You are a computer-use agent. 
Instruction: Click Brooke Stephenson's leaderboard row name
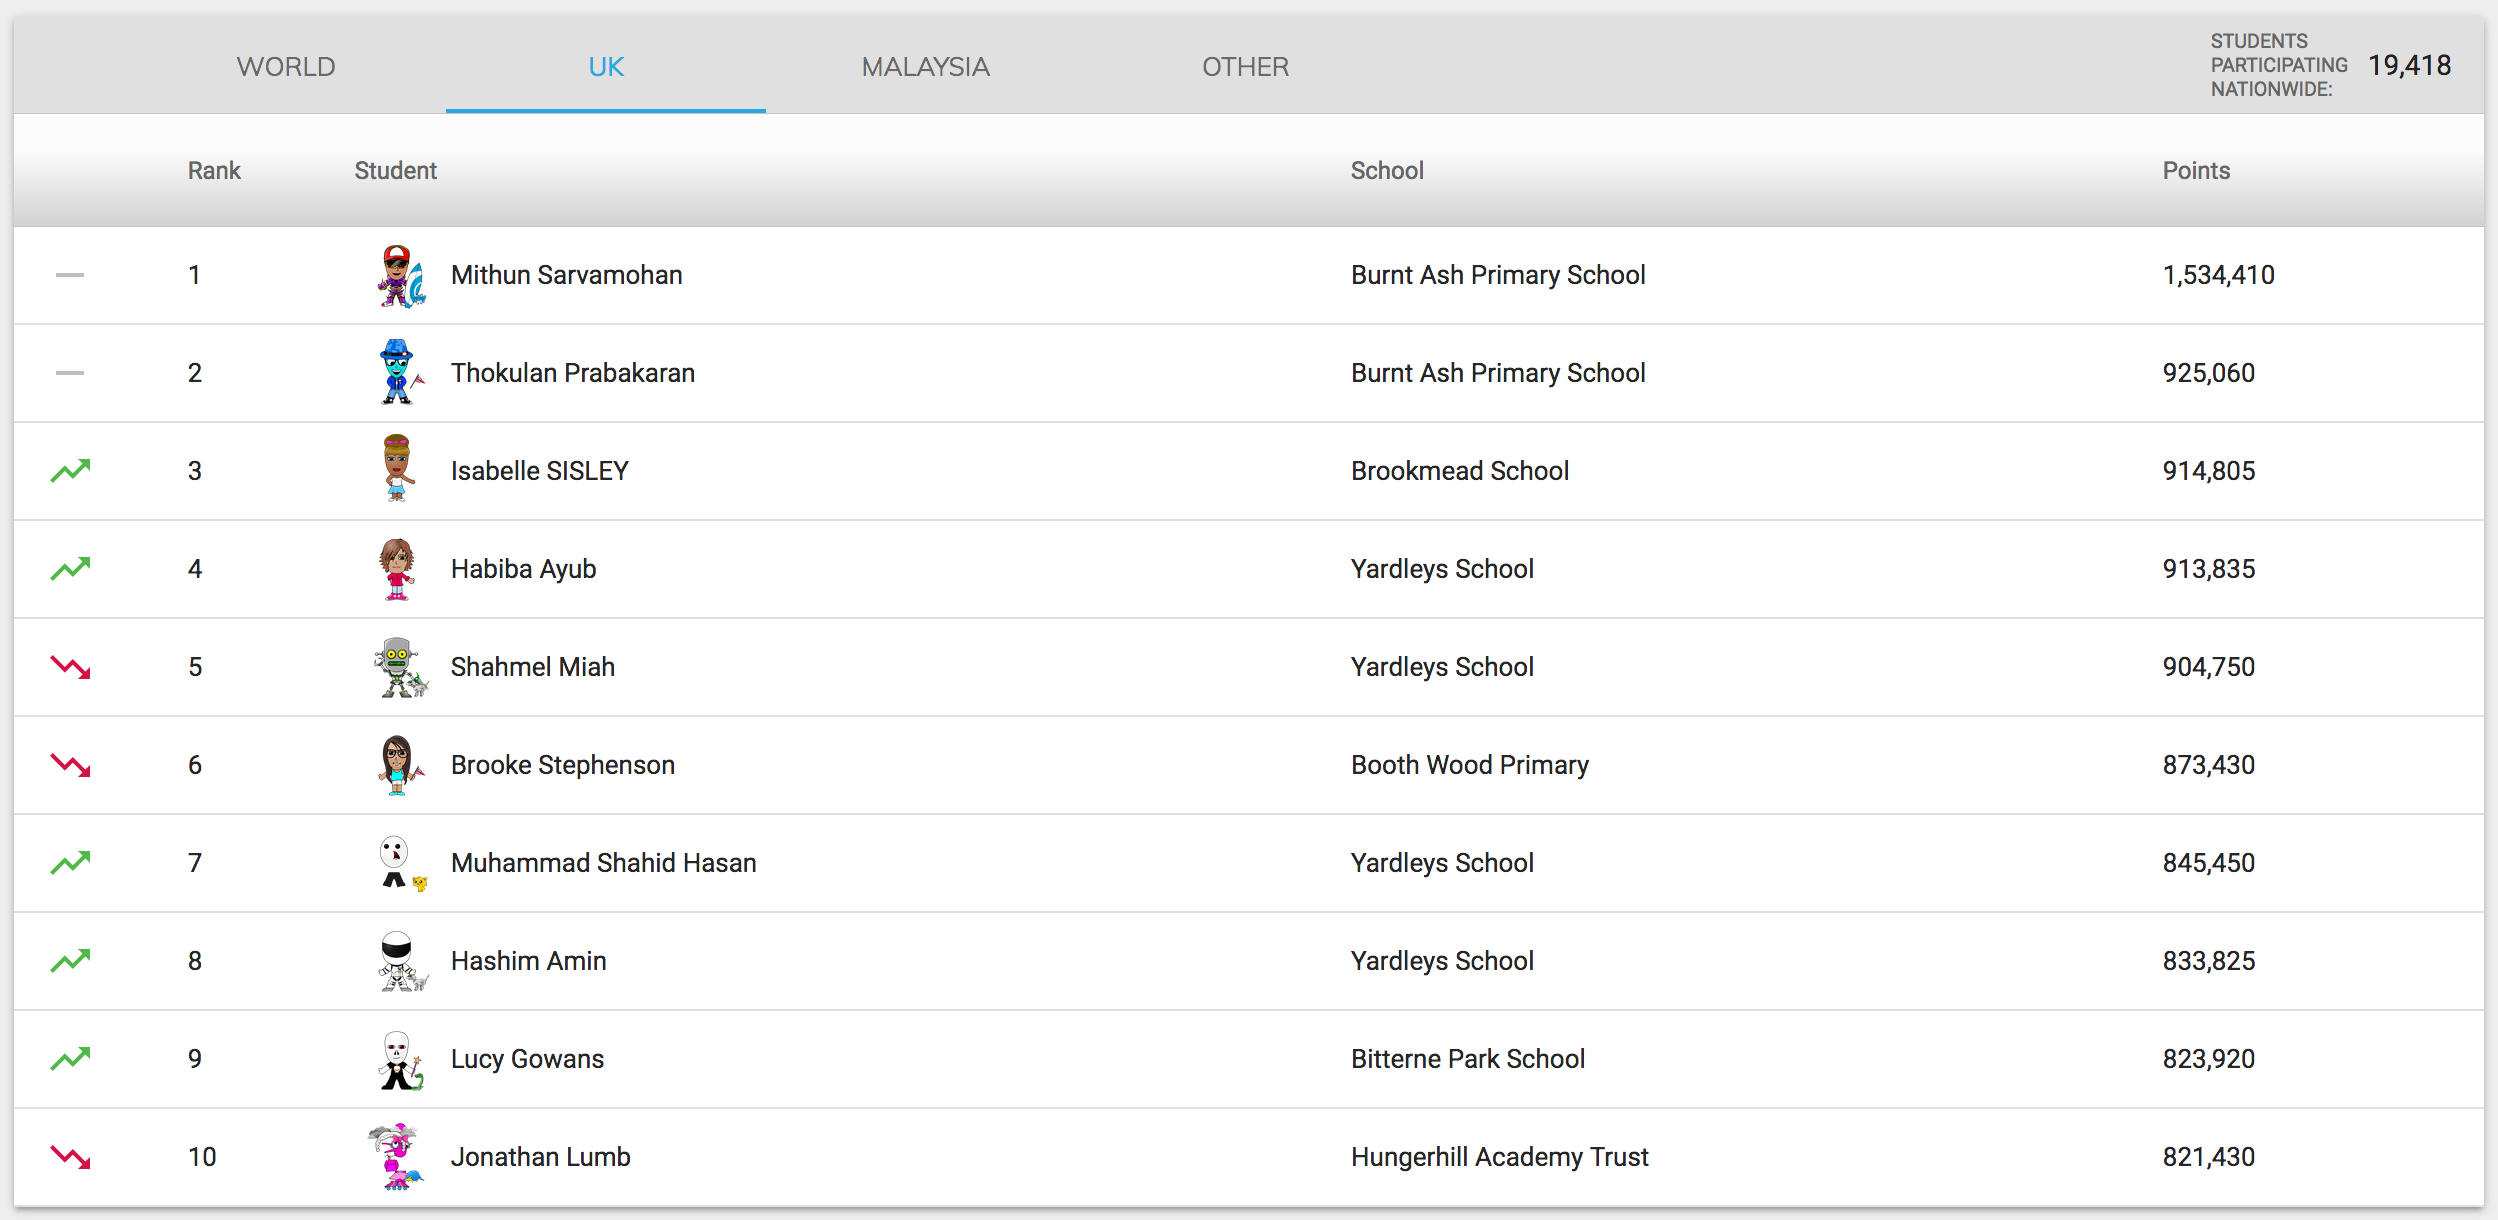point(562,765)
